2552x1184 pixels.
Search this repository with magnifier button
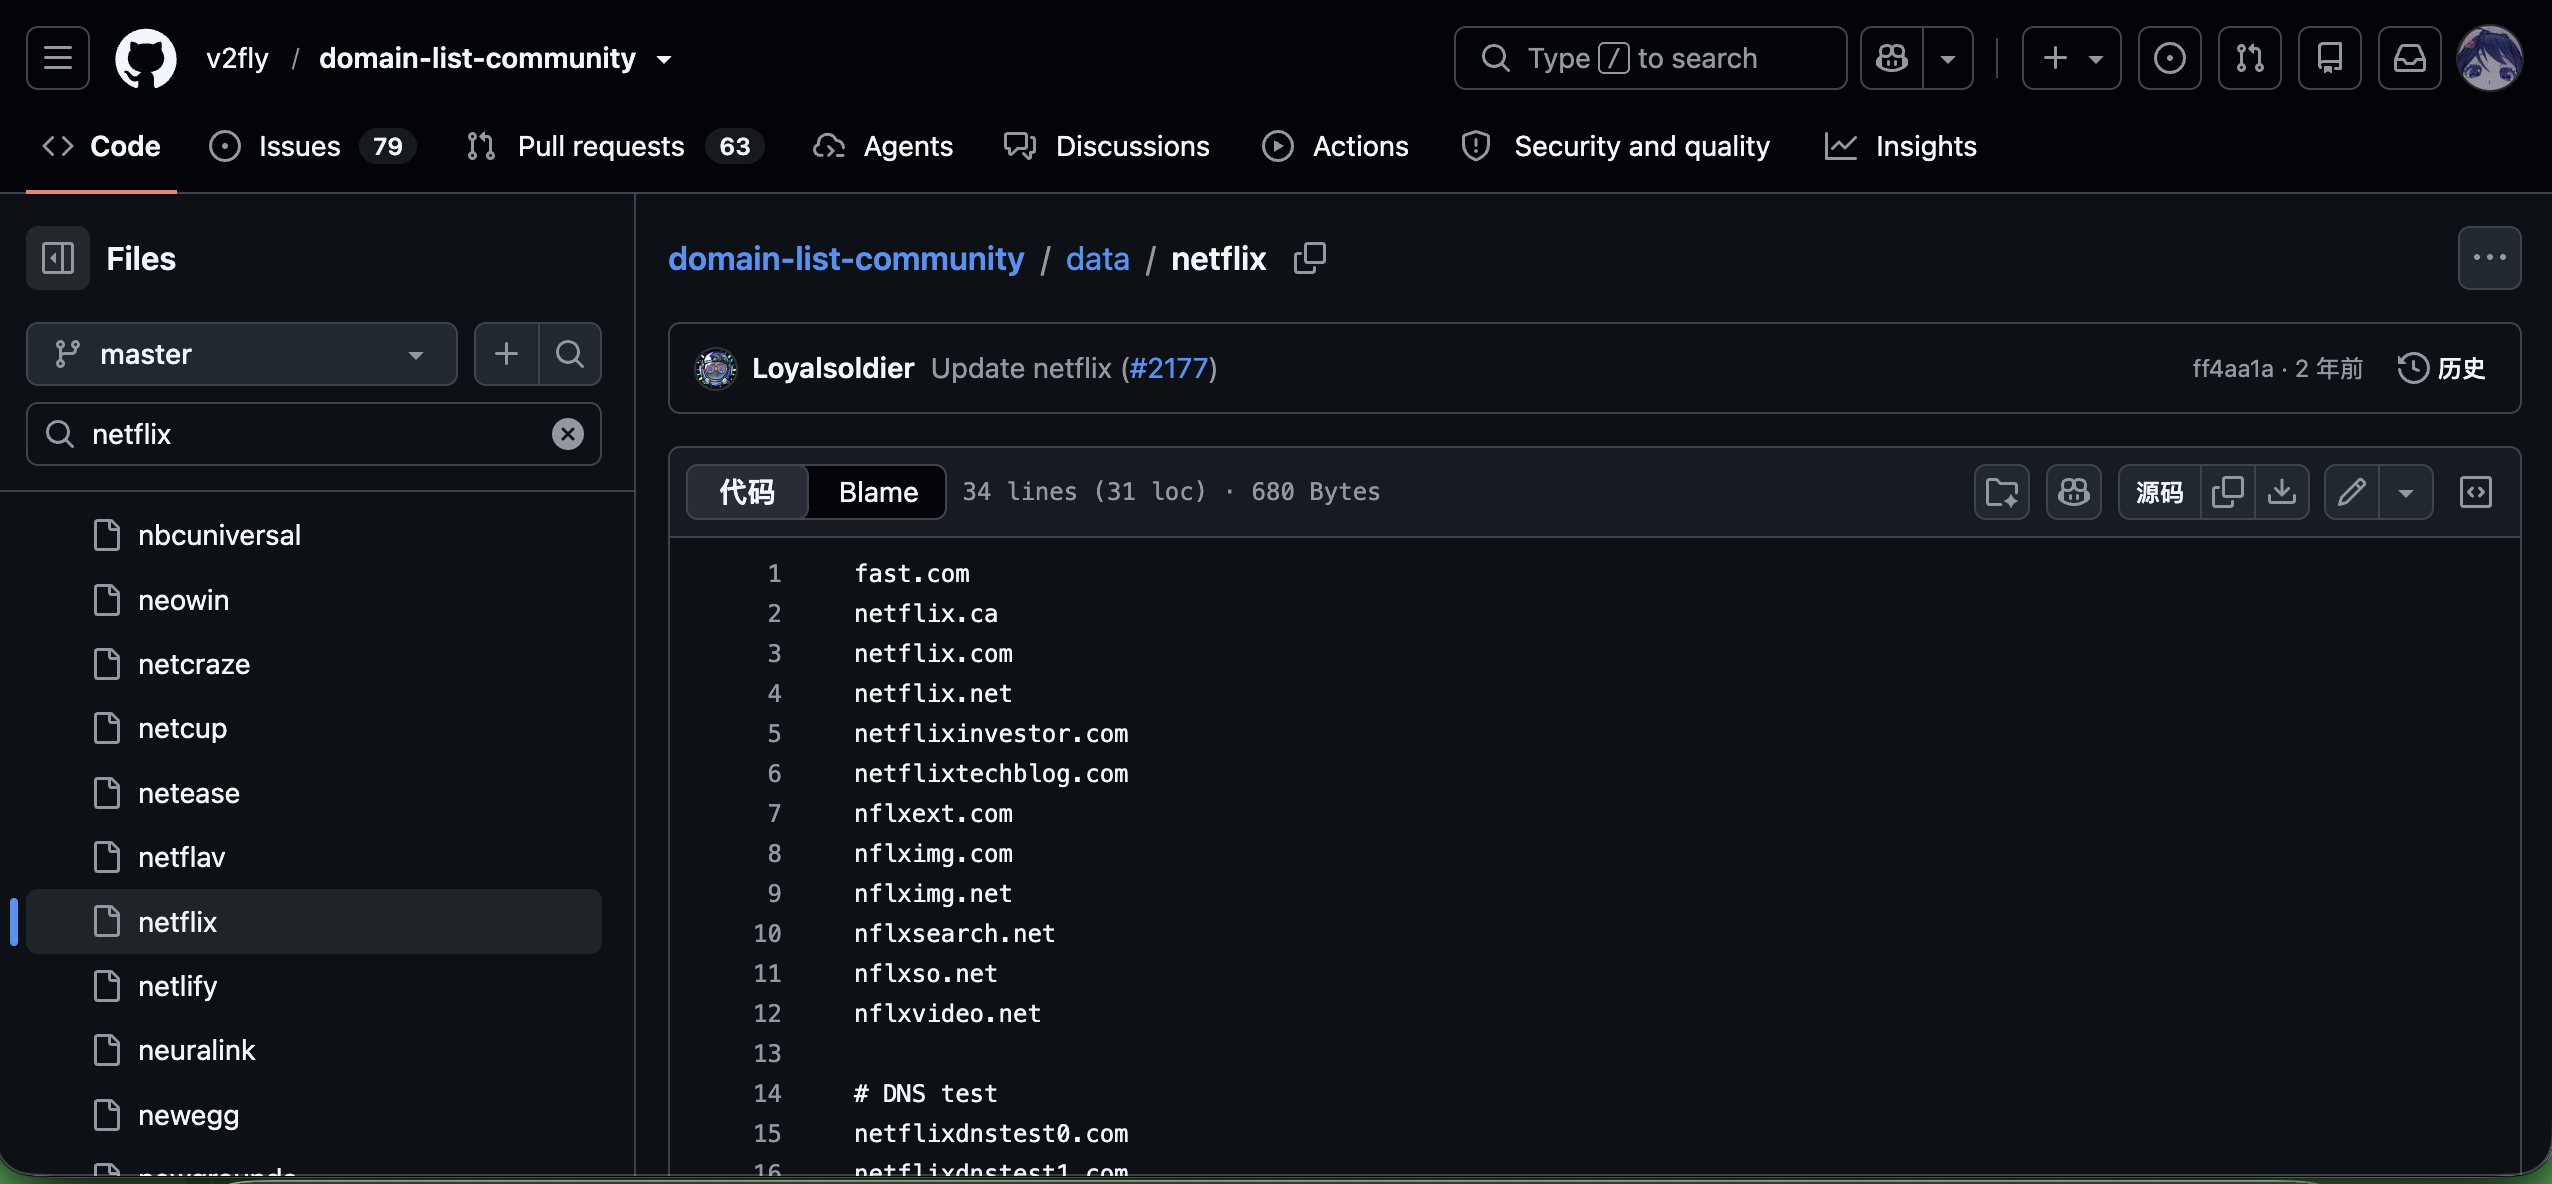tap(570, 354)
